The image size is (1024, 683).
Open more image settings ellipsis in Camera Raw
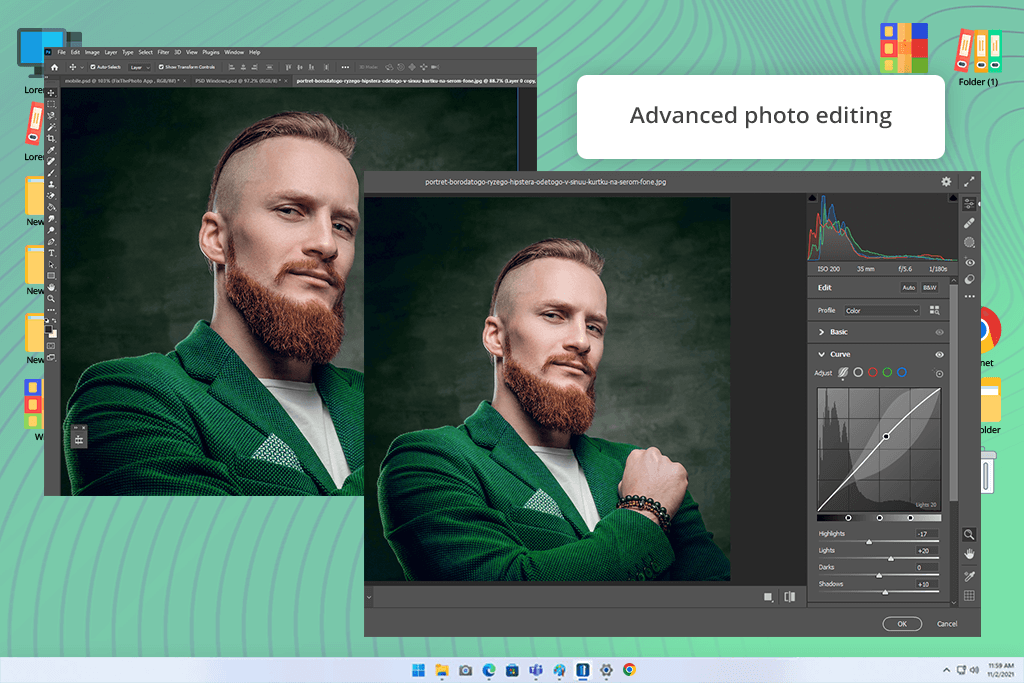click(x=970, y=296)
